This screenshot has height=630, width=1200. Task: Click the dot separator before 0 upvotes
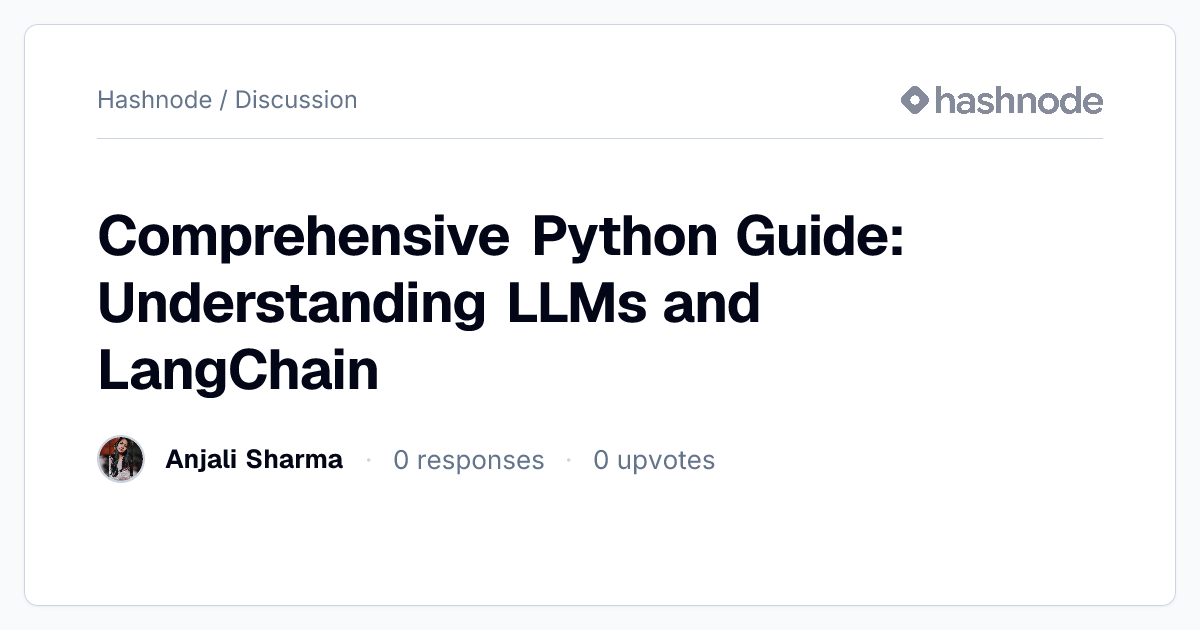click(x=569, y=460)
